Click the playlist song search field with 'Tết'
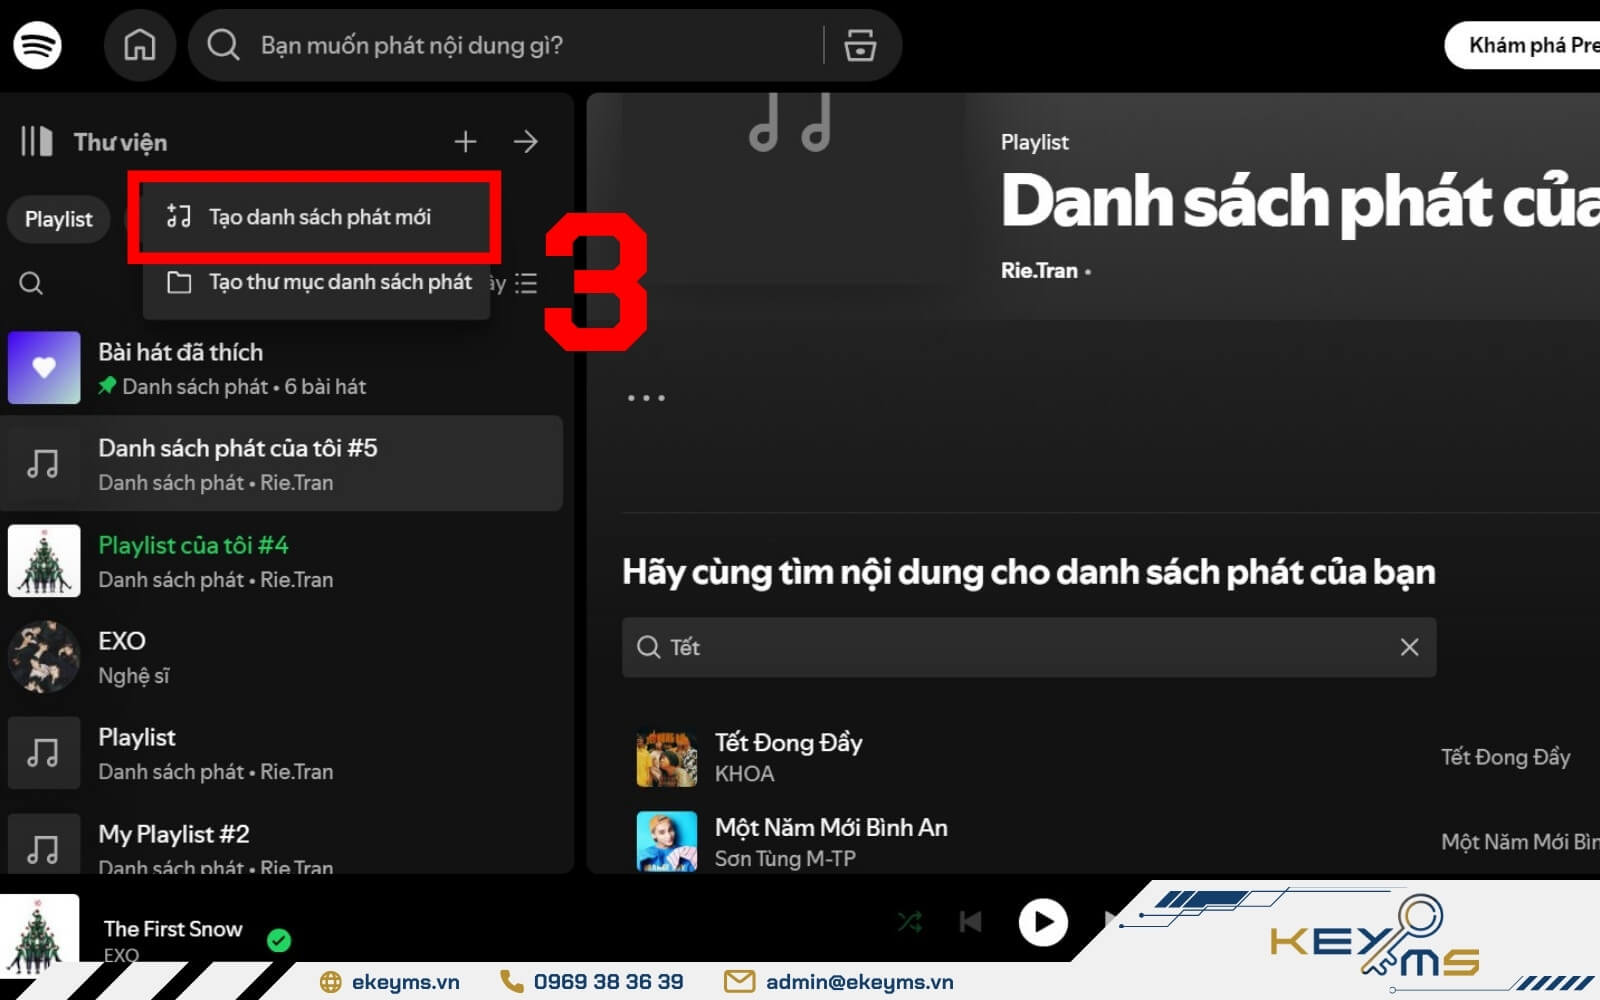 [1029, 647]
